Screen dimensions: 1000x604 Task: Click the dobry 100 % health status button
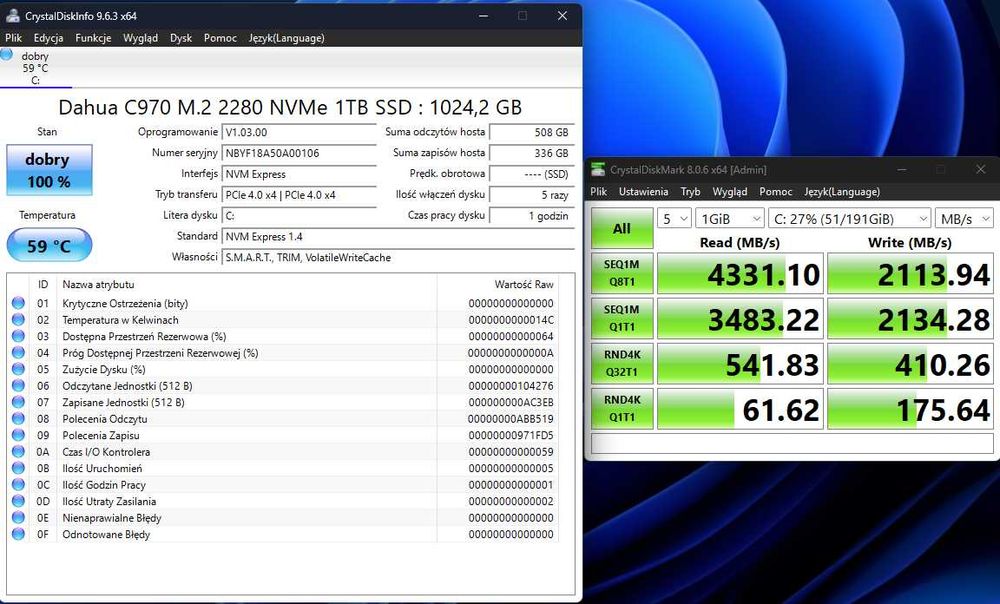pyautogui.click(x=49, y=170)
